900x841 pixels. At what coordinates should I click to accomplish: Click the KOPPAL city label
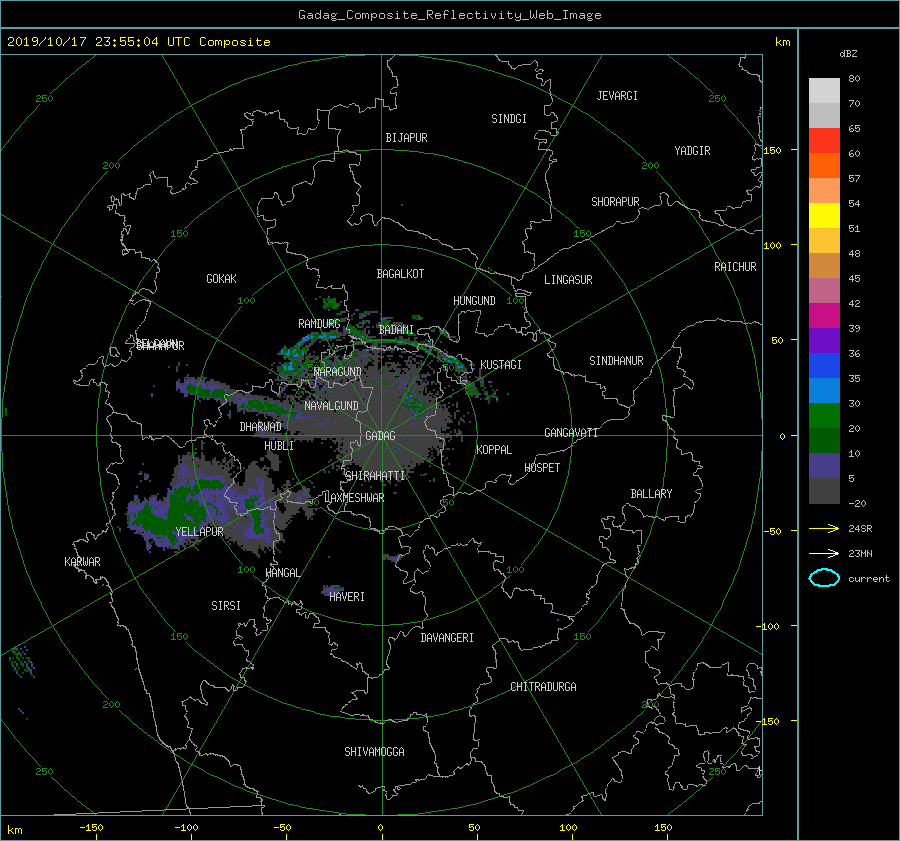[x=494, y=450]
